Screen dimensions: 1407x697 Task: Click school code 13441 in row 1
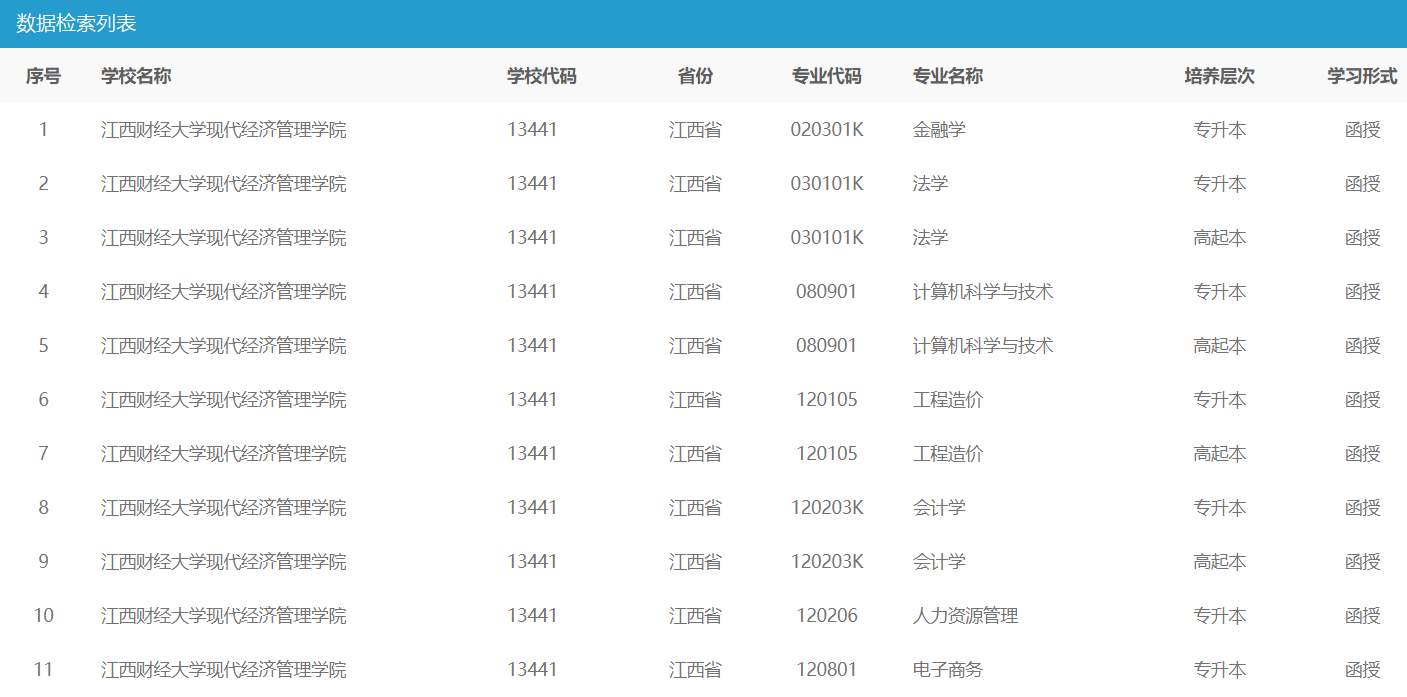pos(532,130)
